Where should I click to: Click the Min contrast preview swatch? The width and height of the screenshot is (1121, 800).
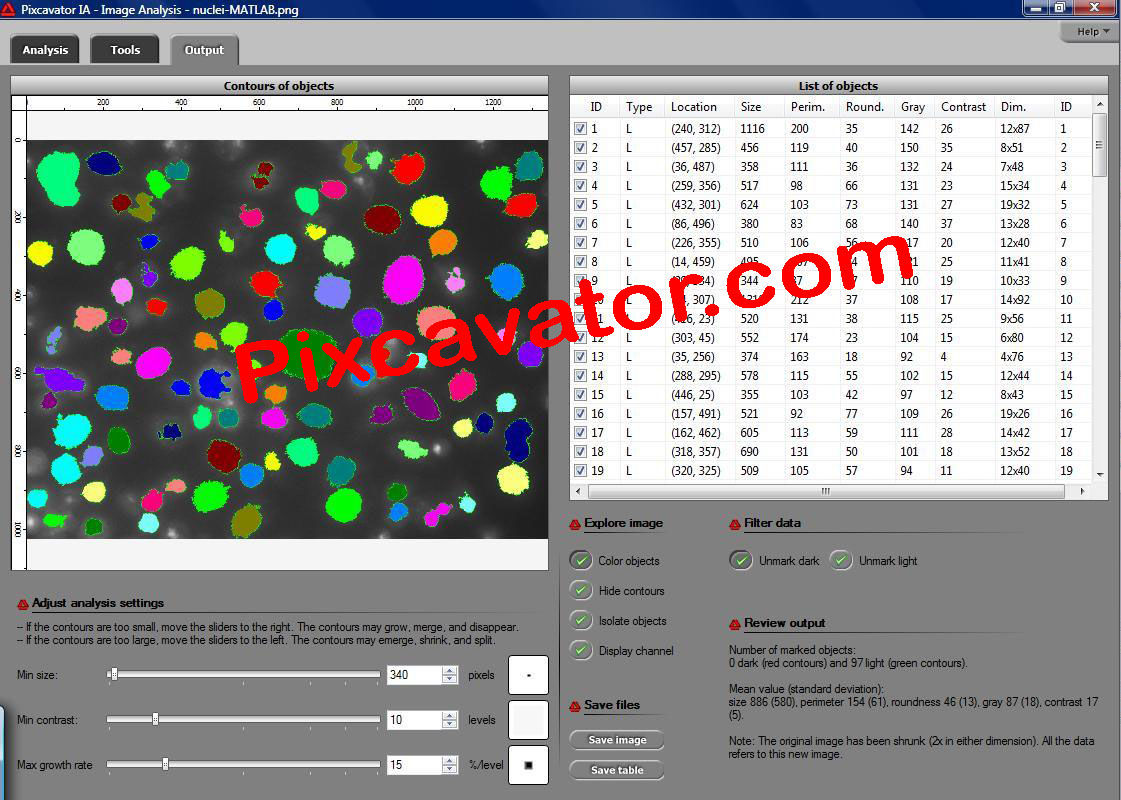click(x=529, y=720)
